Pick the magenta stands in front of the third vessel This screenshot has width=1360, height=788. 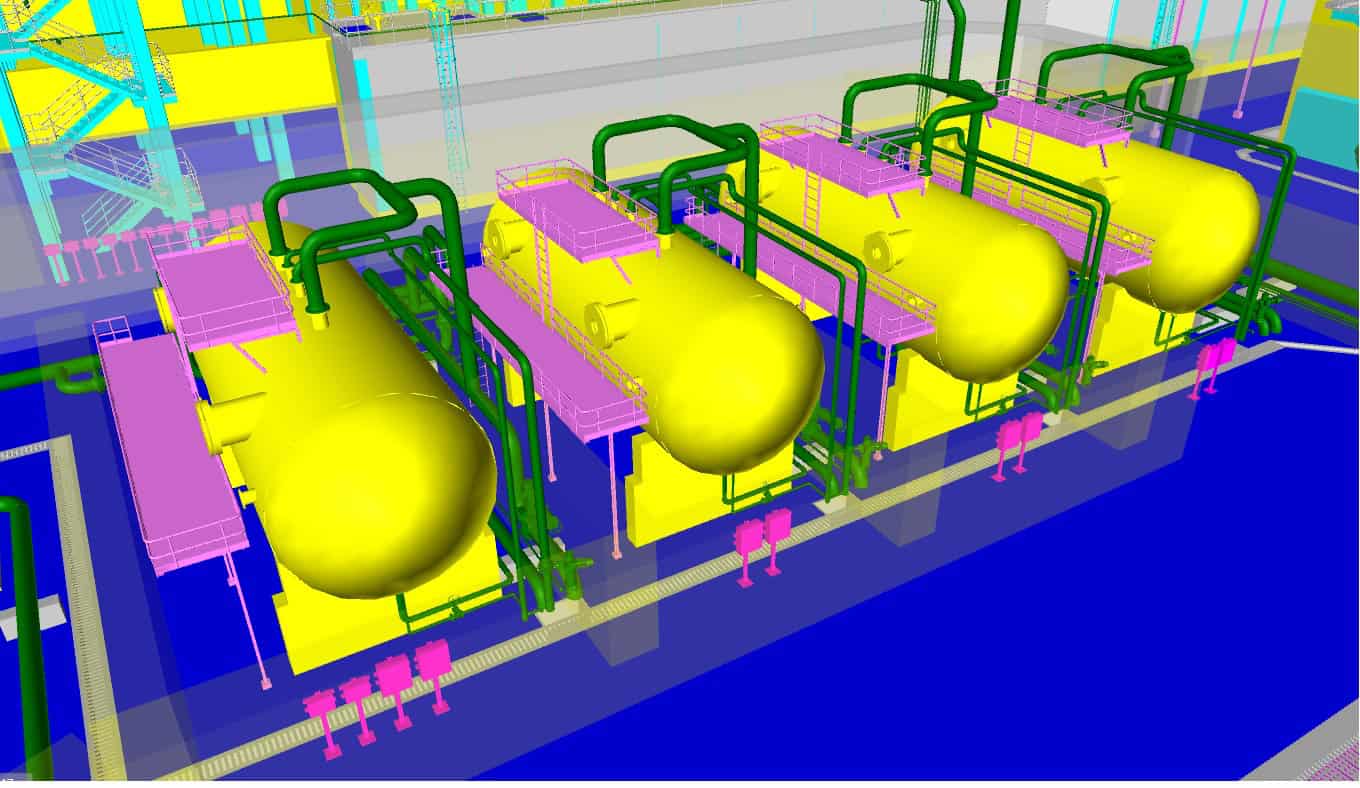pyautogui.click(x=1015, y=438)
